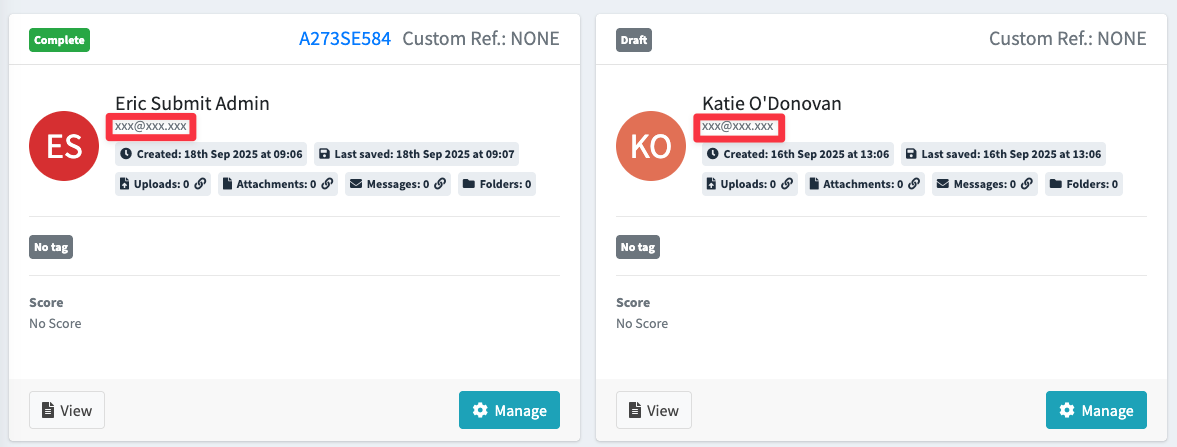Click the link icon beside Eric's Messages count
Screen dimensions: 1177x447
440,184
